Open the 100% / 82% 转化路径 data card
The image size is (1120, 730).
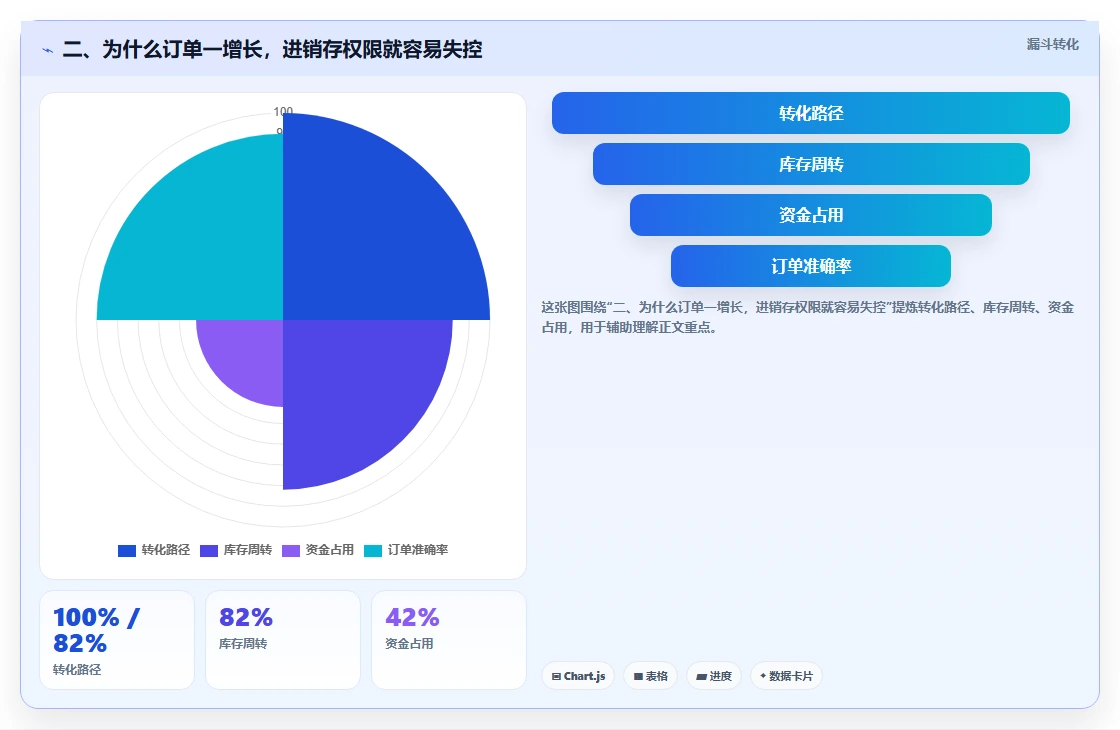point(116,640)
